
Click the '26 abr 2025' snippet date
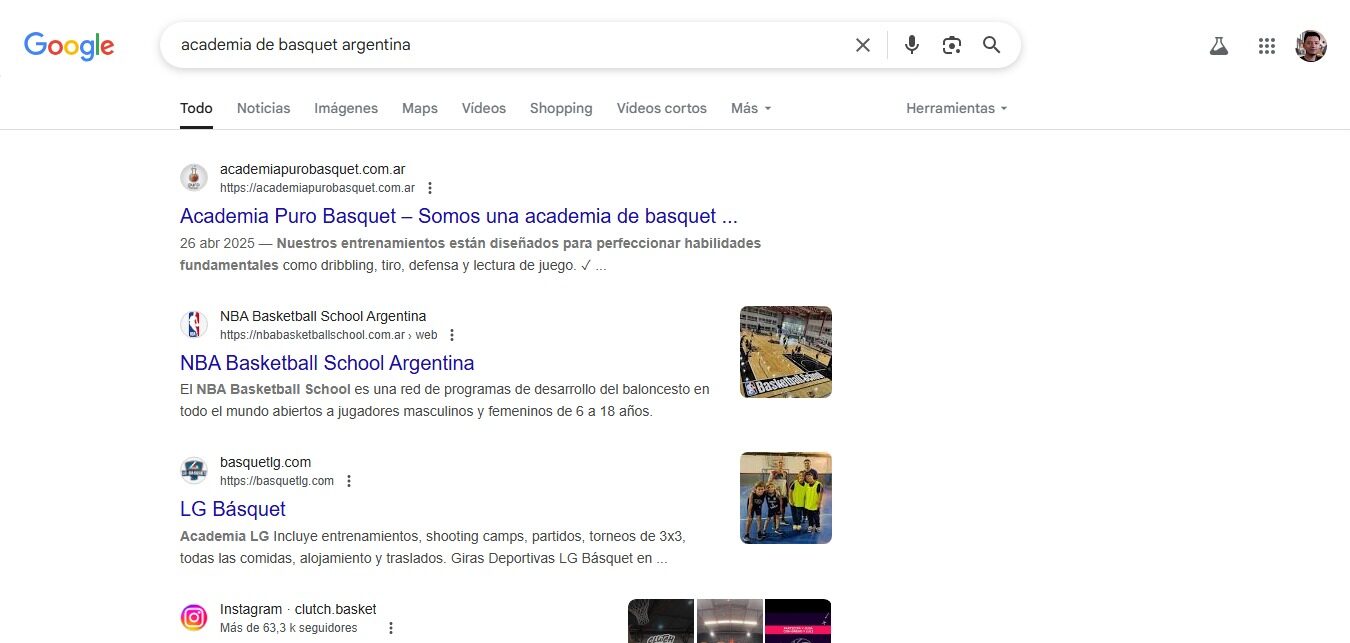(x=217, y=243)
